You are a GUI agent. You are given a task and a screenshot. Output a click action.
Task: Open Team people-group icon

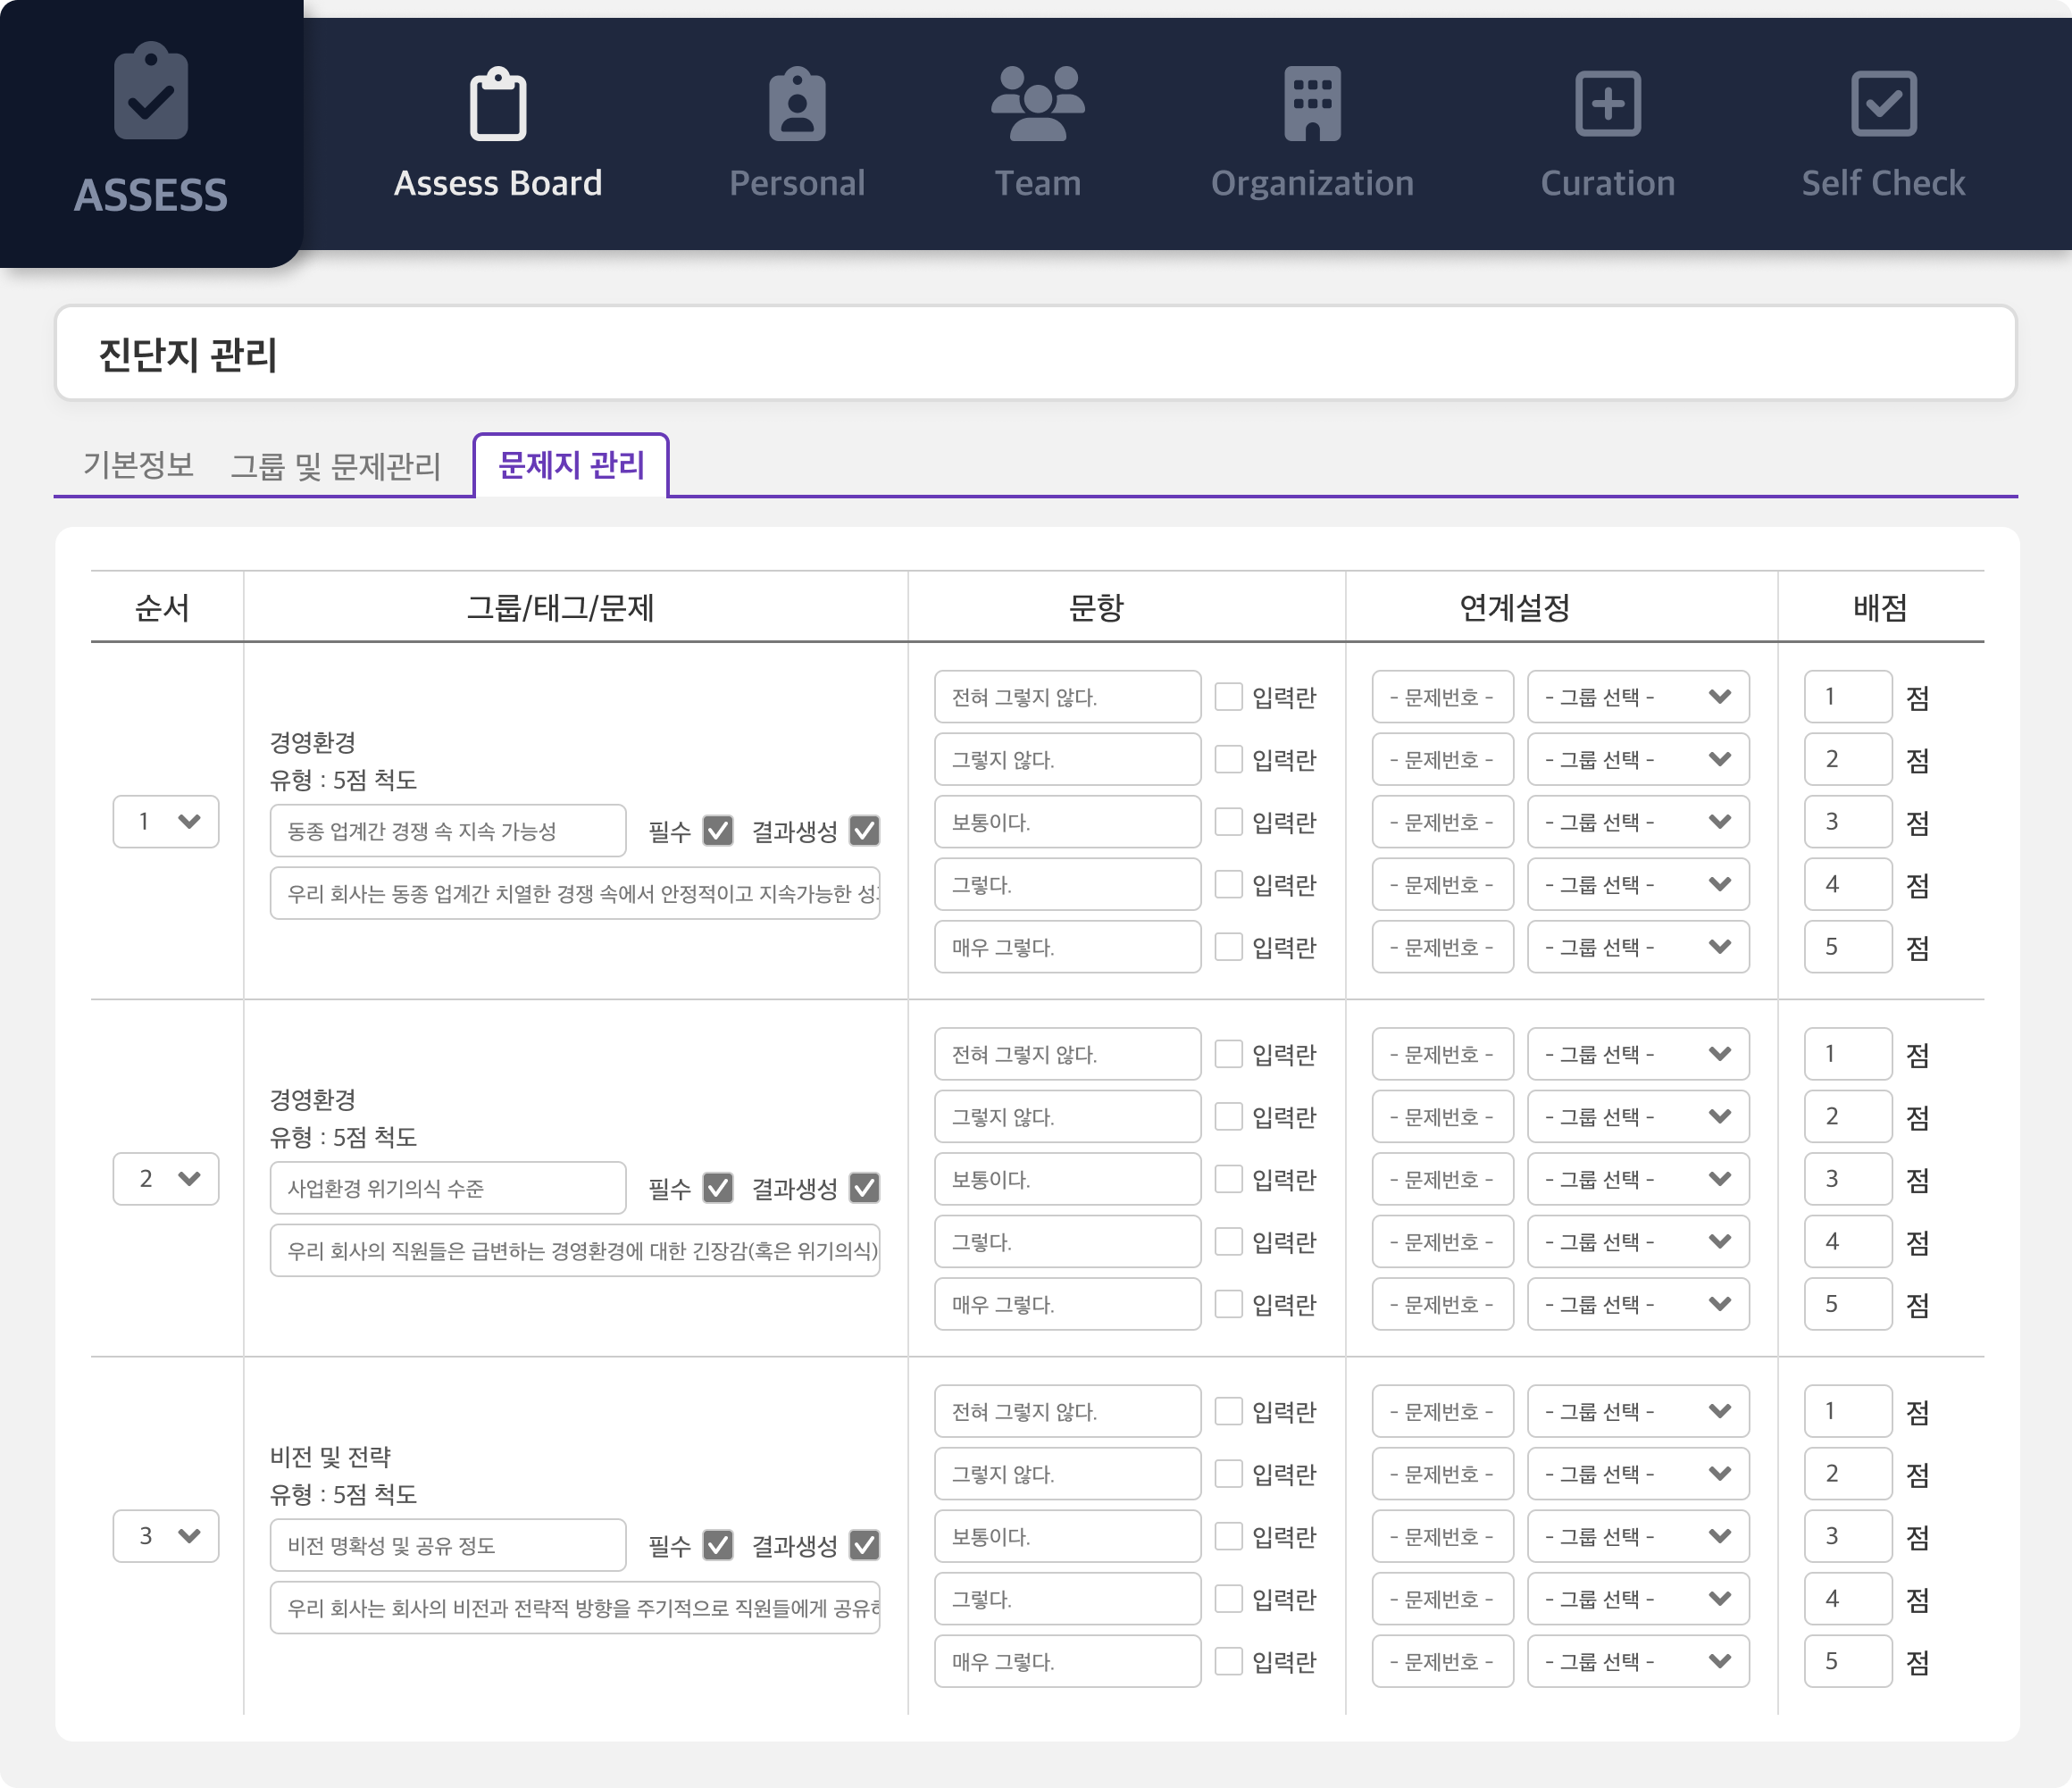[1037, 103]
